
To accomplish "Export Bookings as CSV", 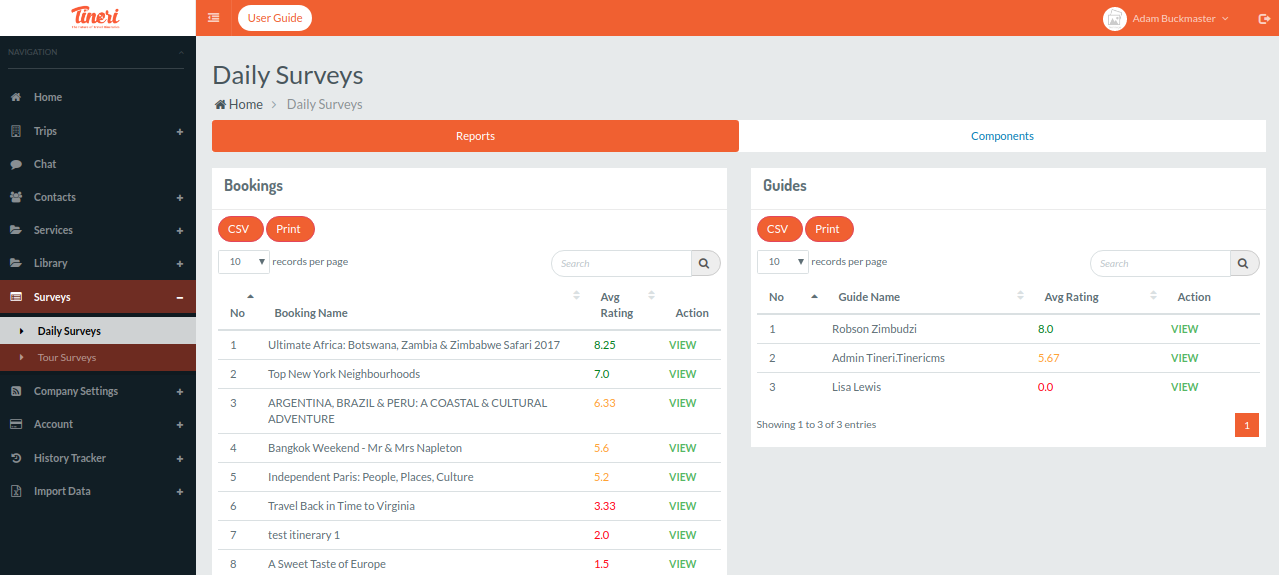I will [x=240, y=229].
